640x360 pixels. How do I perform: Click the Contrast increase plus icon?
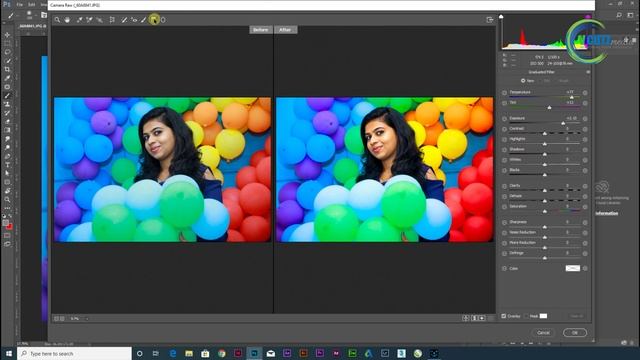click(585, 129)
